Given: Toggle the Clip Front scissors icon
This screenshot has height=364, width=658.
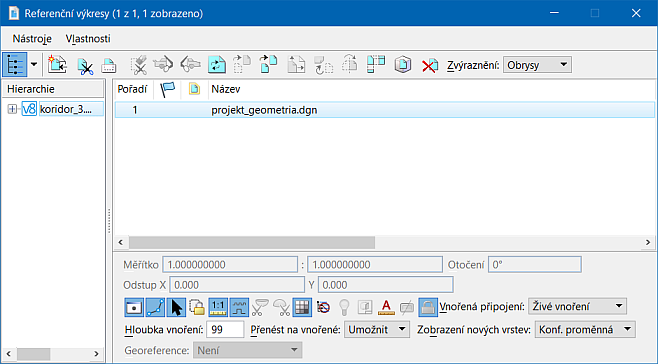Looking at the screenshot, I should tap(281, 307).
